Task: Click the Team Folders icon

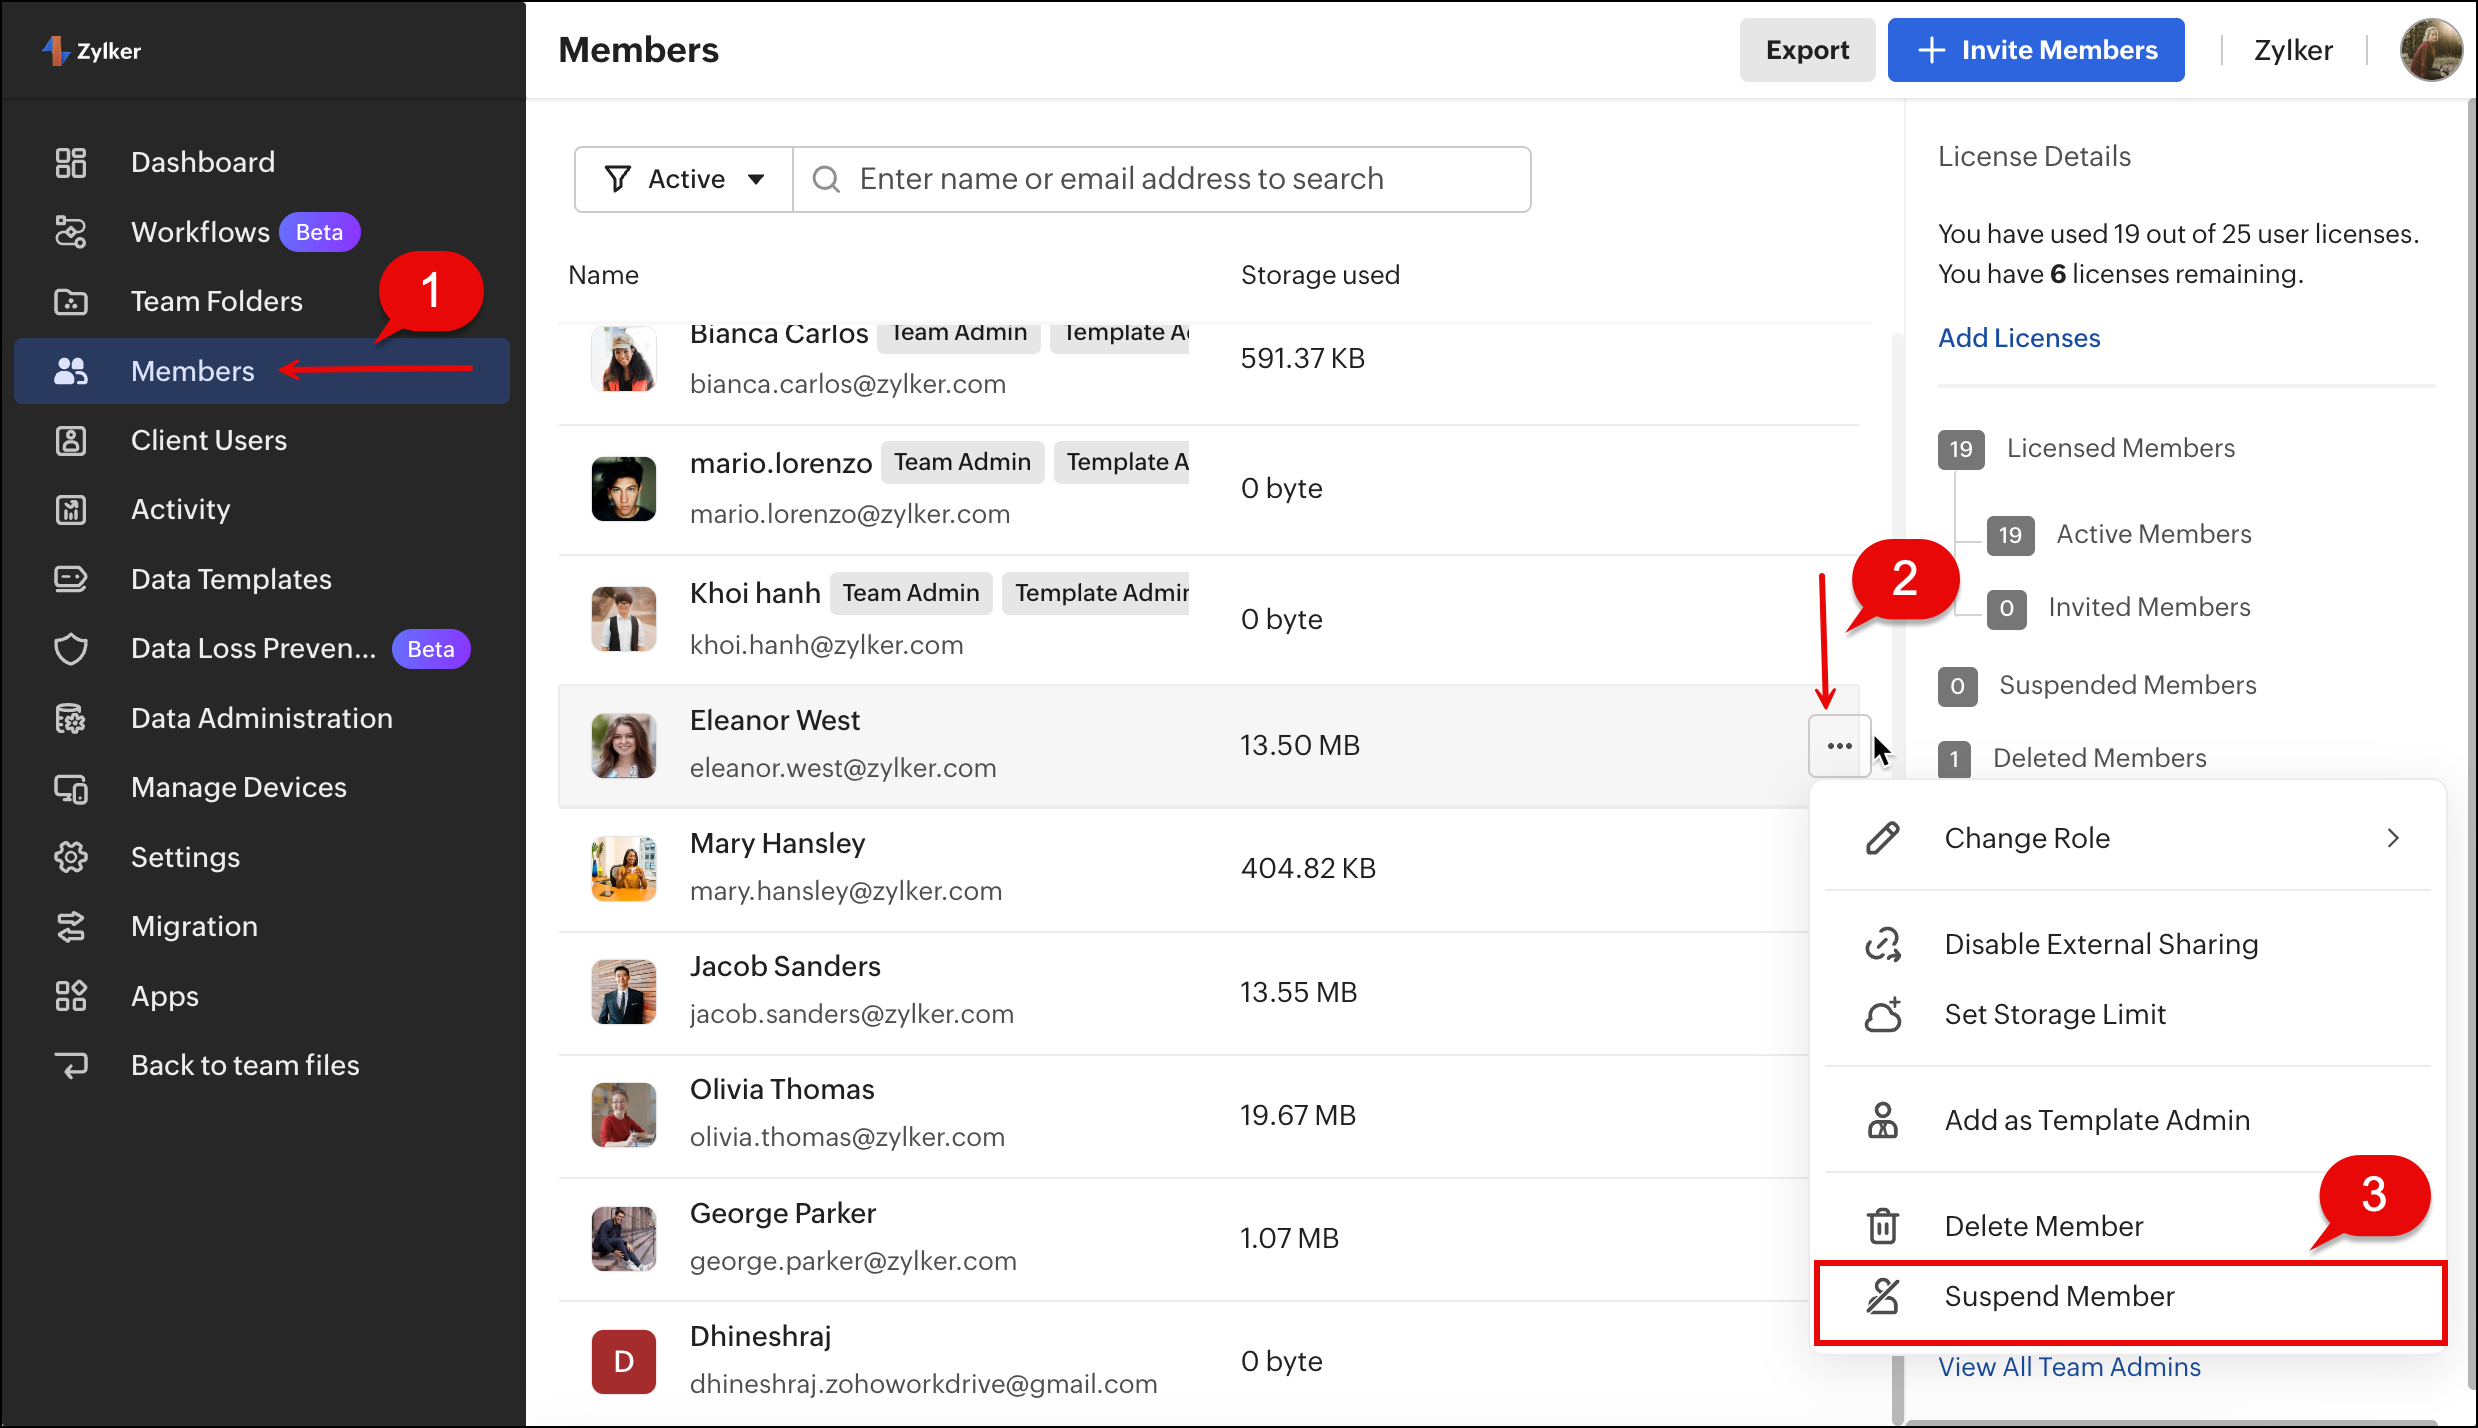Action: coord(70,301)
